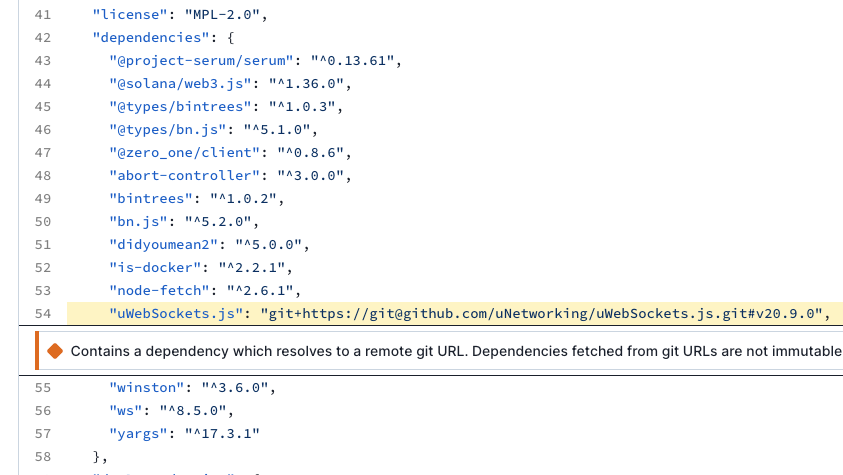Click the "uWebSockets.js" dependency key

pos(176,314)
